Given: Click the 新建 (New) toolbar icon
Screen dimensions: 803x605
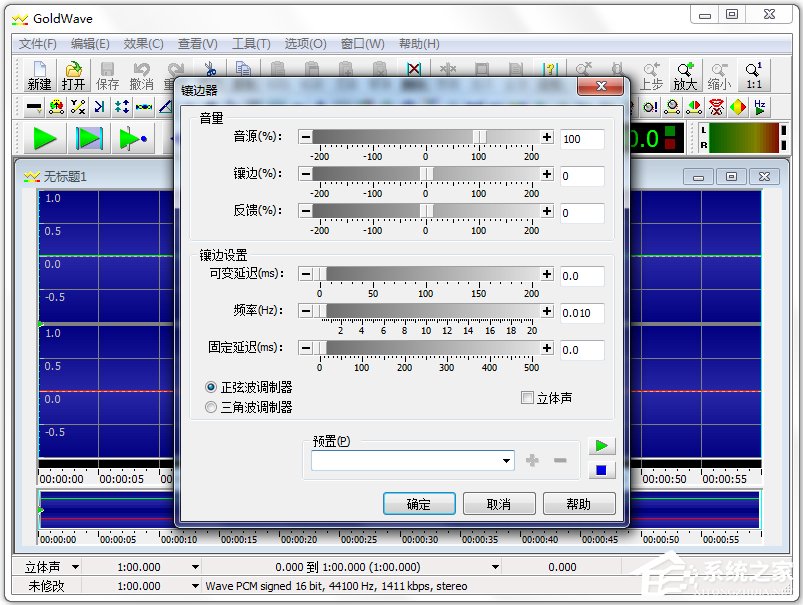Looking at the screenshot, I should click(39, 75).
